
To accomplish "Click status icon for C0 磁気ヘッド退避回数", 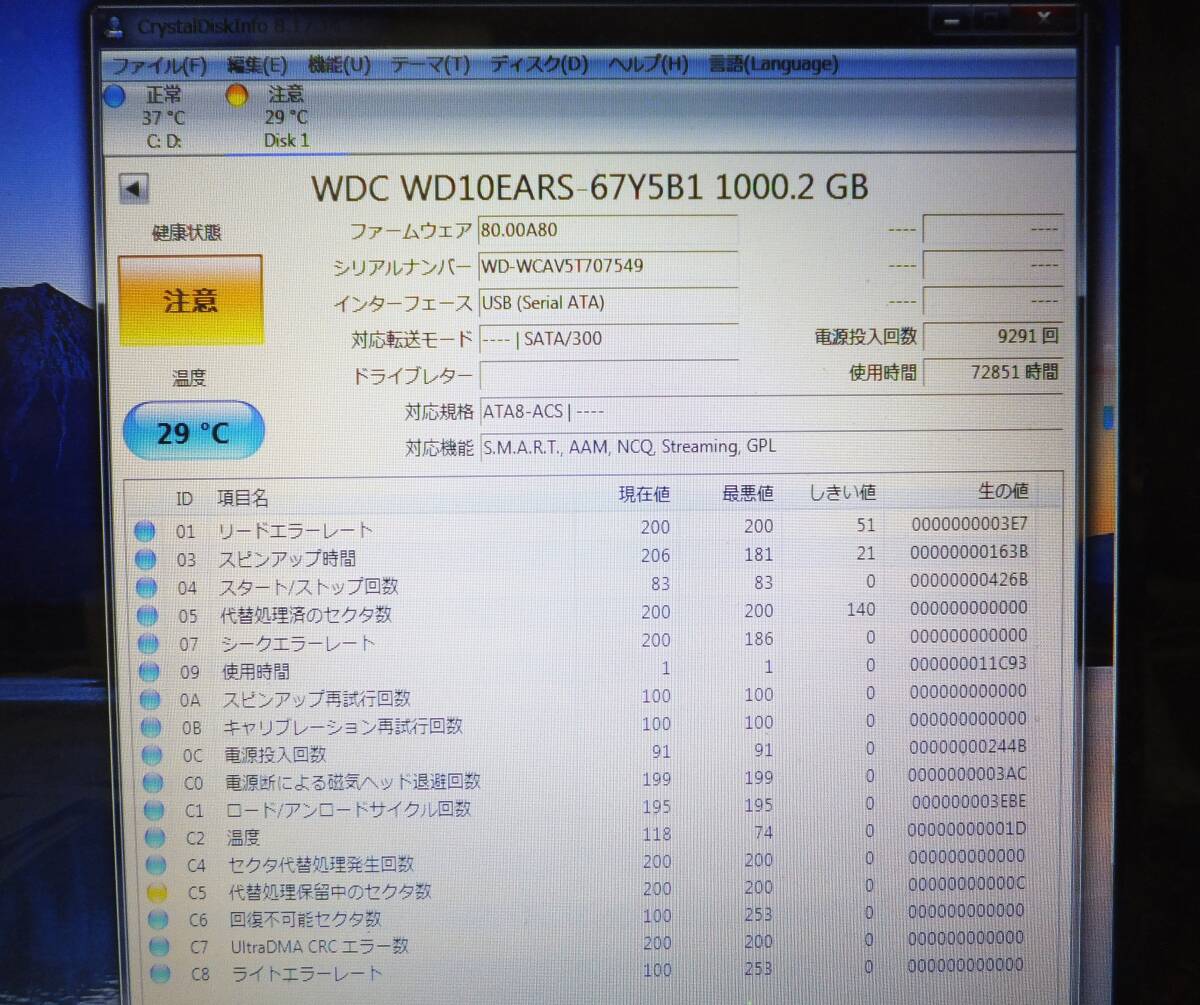I will (x=153, y=782).
